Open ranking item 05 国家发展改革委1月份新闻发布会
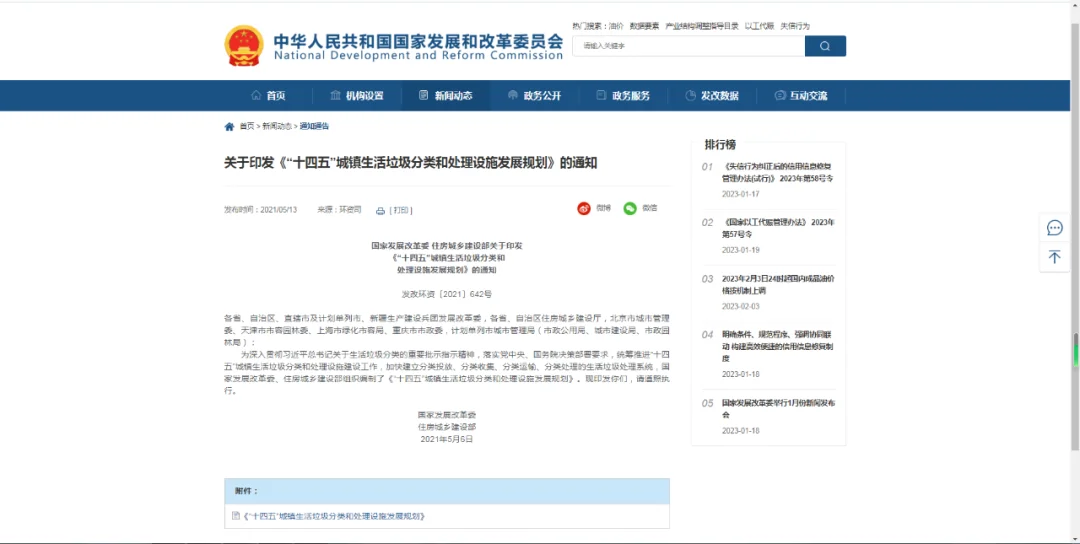1080x544 pixels. click(x=778, y=409)
